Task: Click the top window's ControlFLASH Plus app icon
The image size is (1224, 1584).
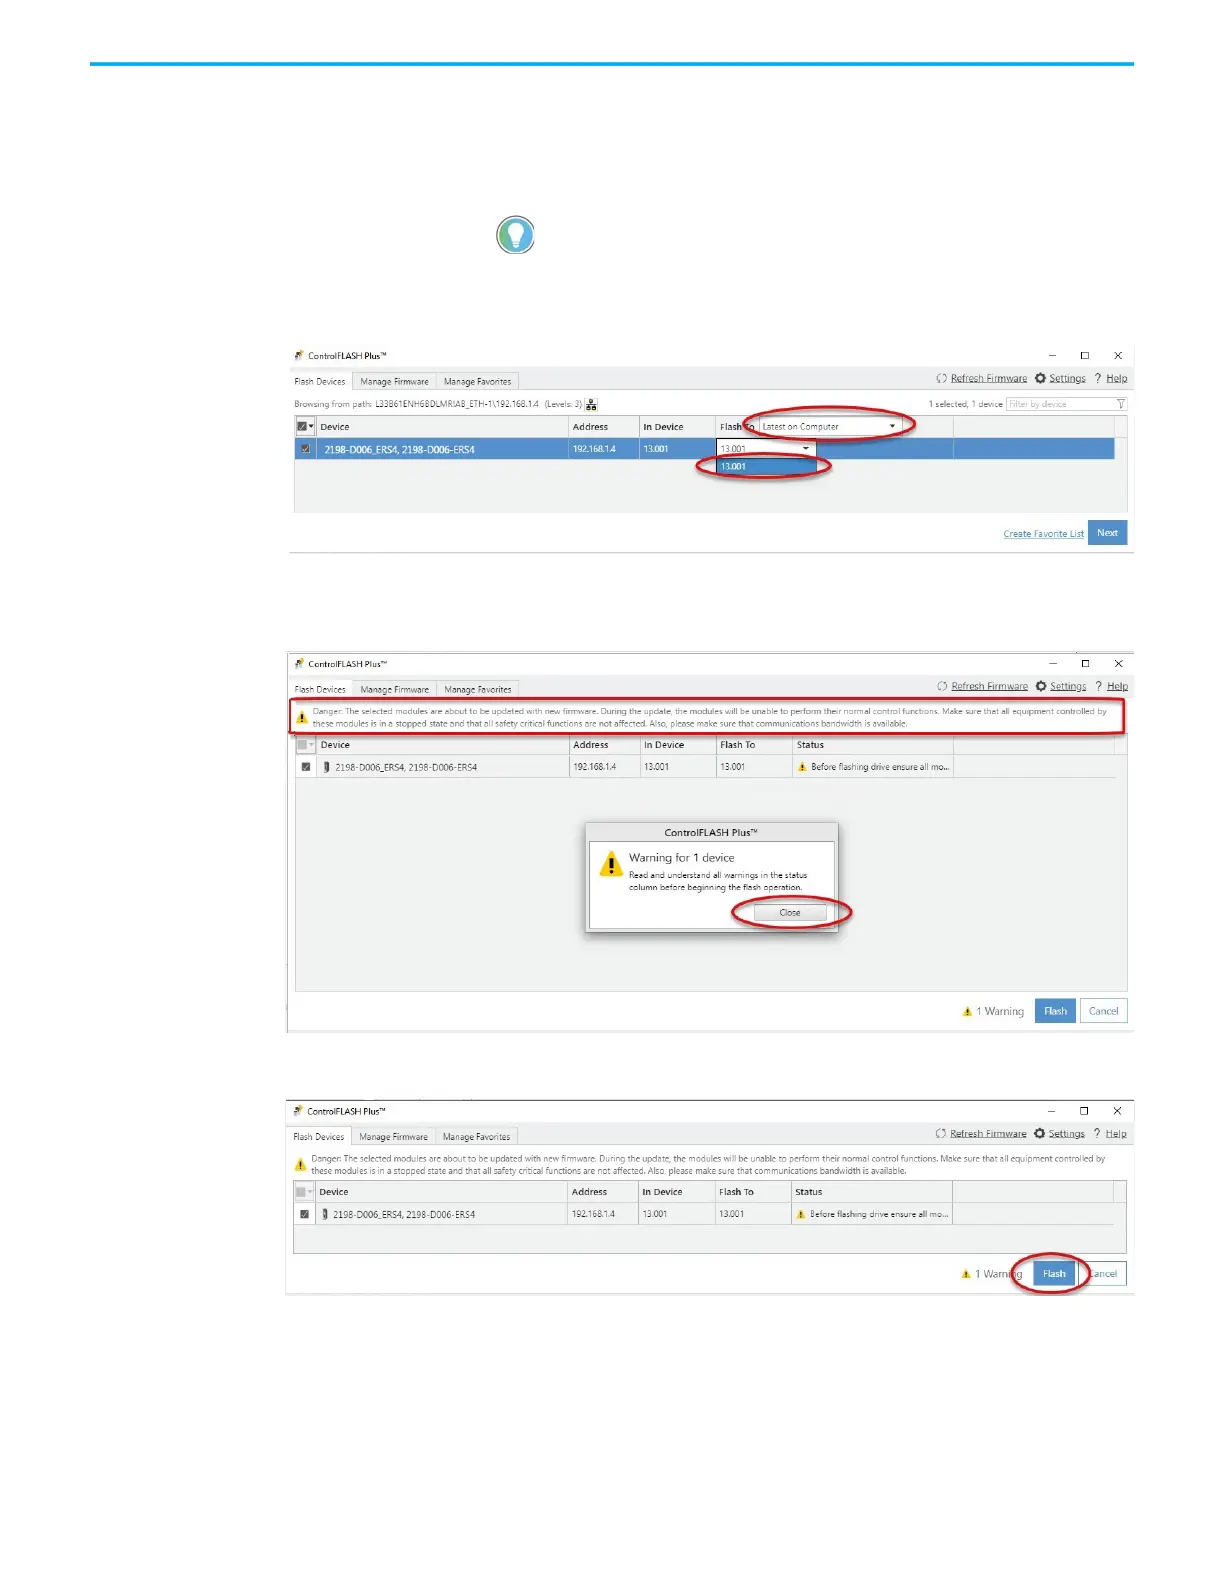Action: [x=299, y=355]
